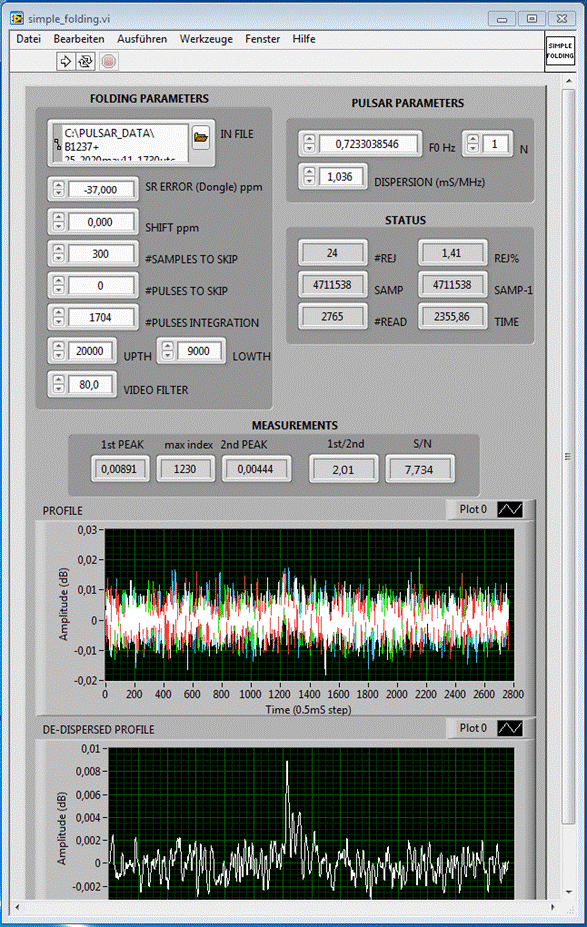Open the IN FILE folder browse icon
Viewport: 587px width, 927px height.
[201, 138]
